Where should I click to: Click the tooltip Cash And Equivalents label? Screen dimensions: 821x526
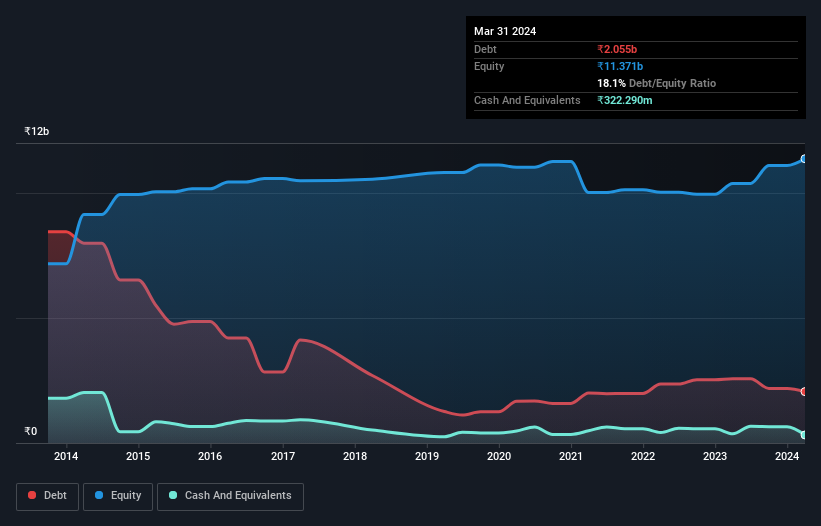click(527, 100)
